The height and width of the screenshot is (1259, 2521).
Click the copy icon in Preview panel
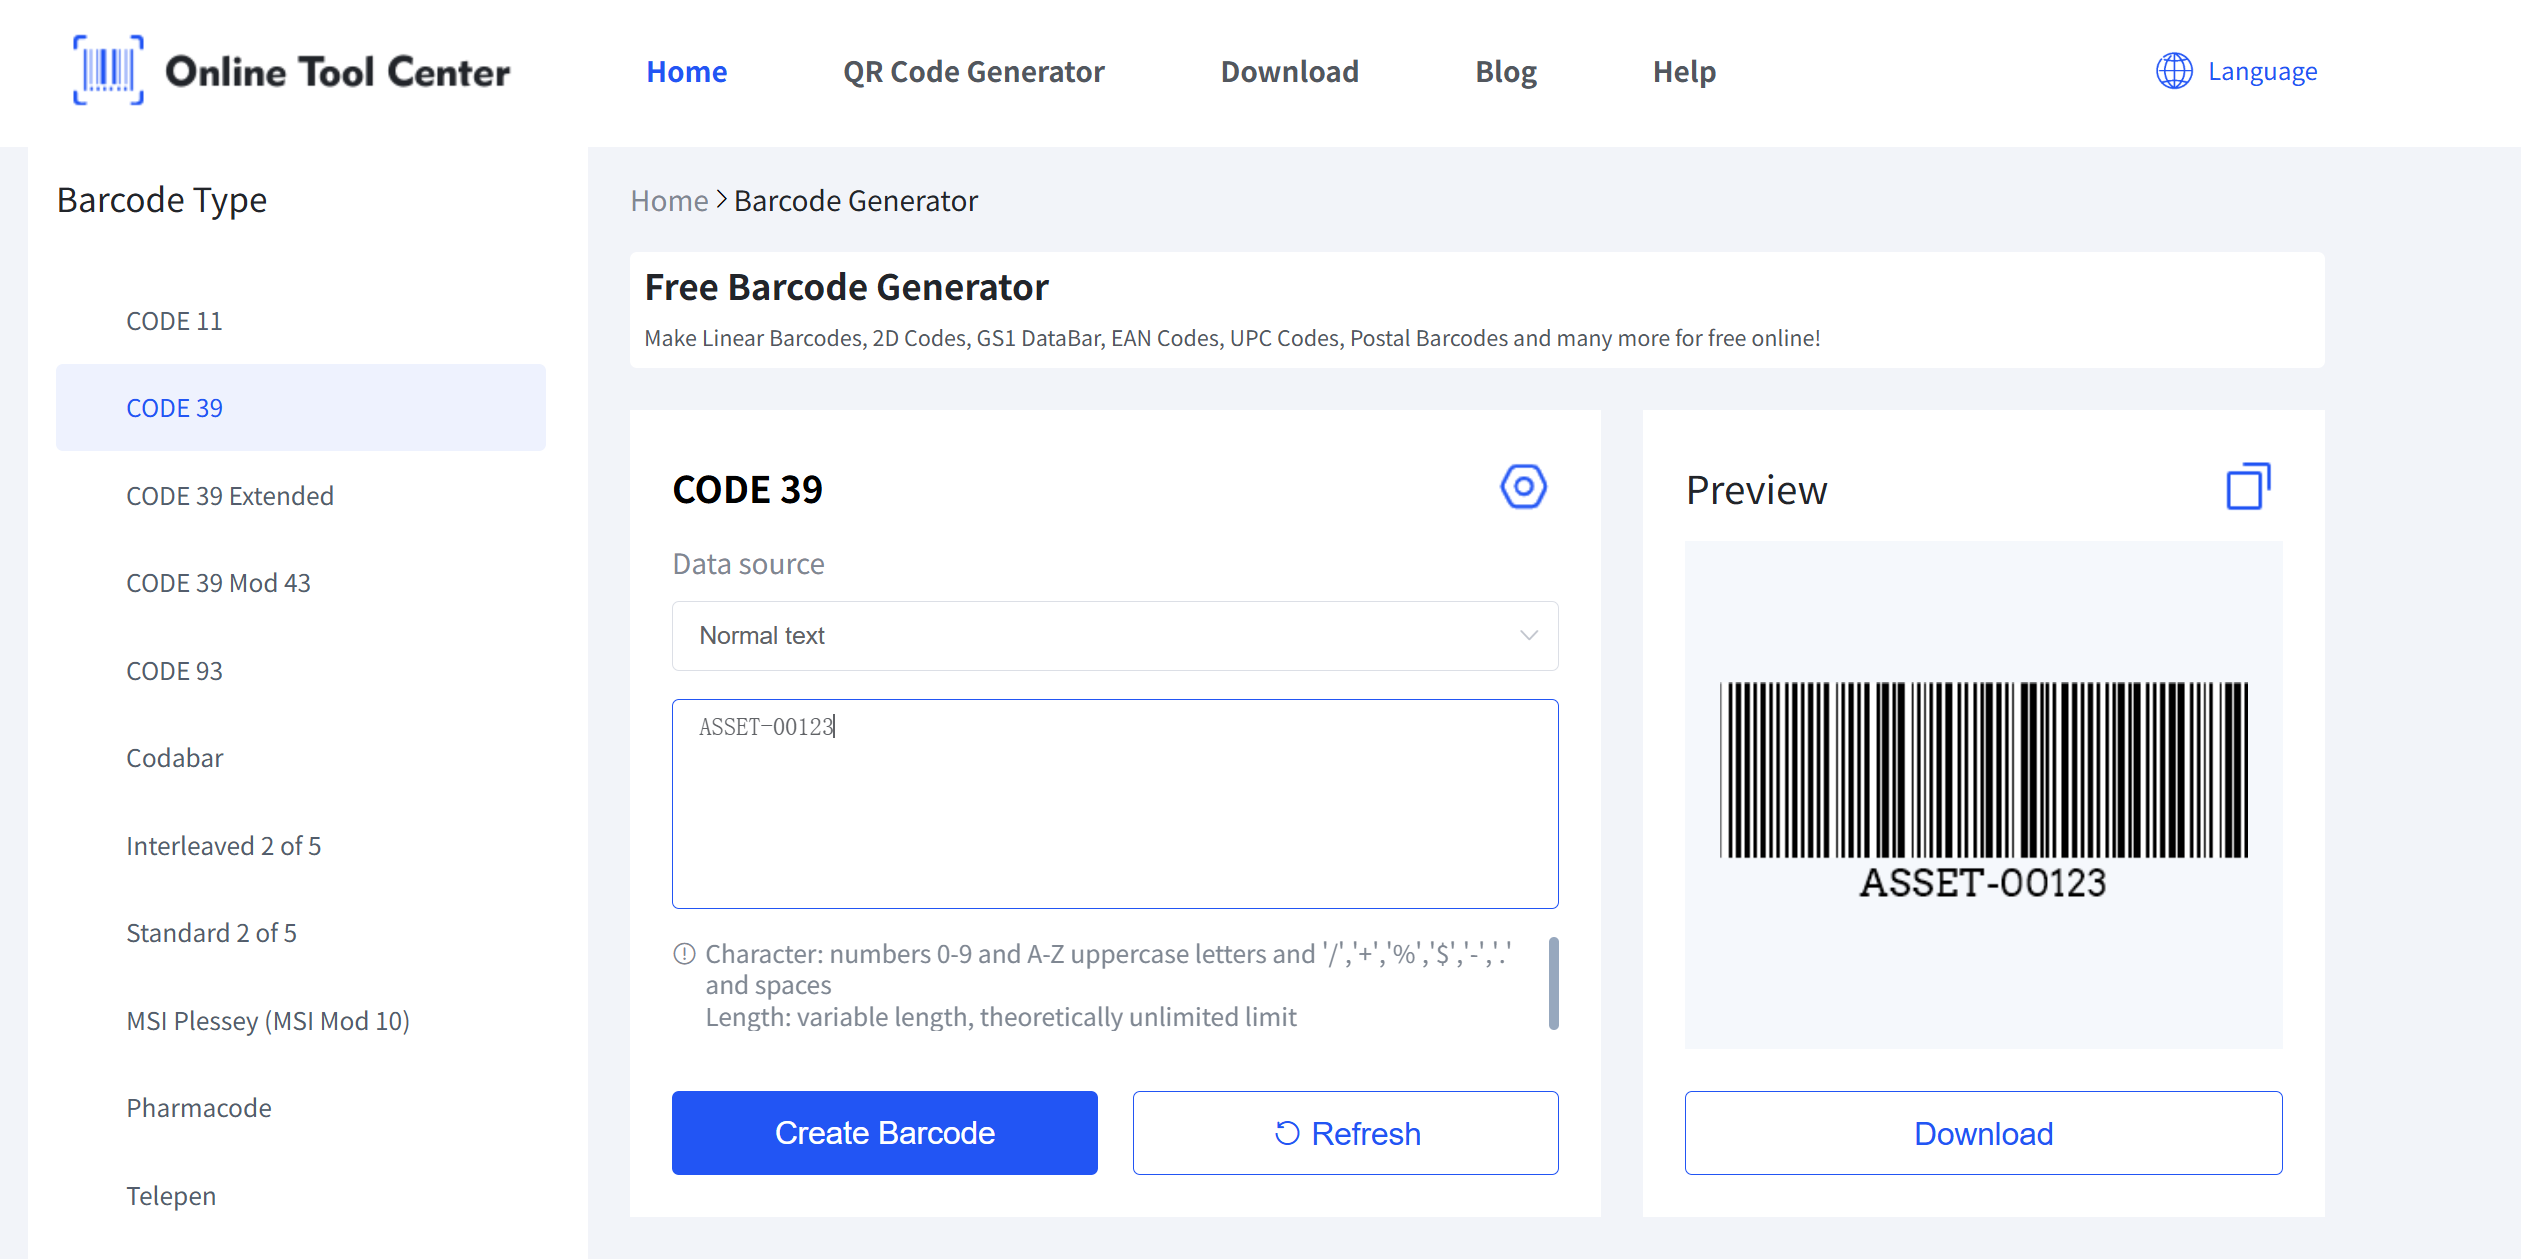click(2247, 487)
